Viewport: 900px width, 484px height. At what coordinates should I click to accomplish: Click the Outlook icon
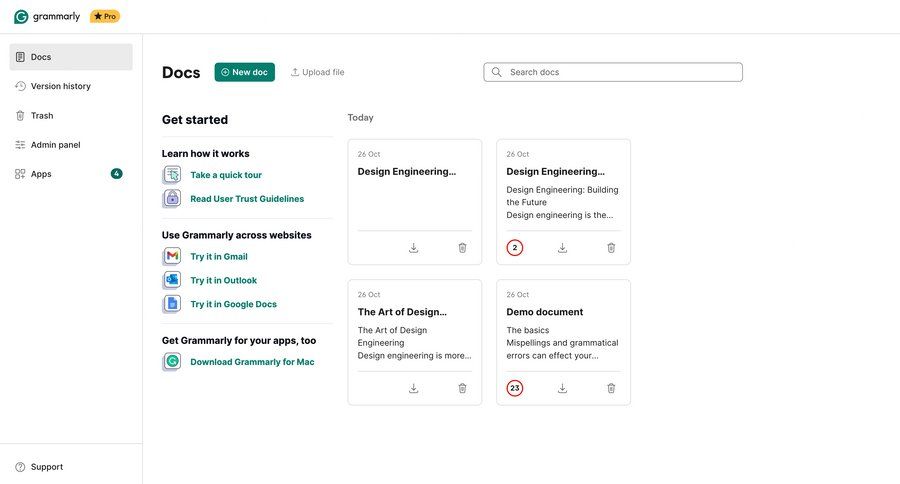tap(172, 280)
